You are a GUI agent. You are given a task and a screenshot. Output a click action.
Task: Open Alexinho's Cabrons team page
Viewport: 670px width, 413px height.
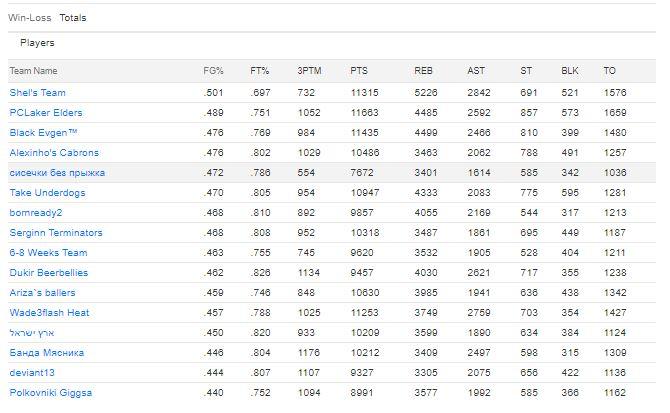pyautogui.click(x=54, y=153)
